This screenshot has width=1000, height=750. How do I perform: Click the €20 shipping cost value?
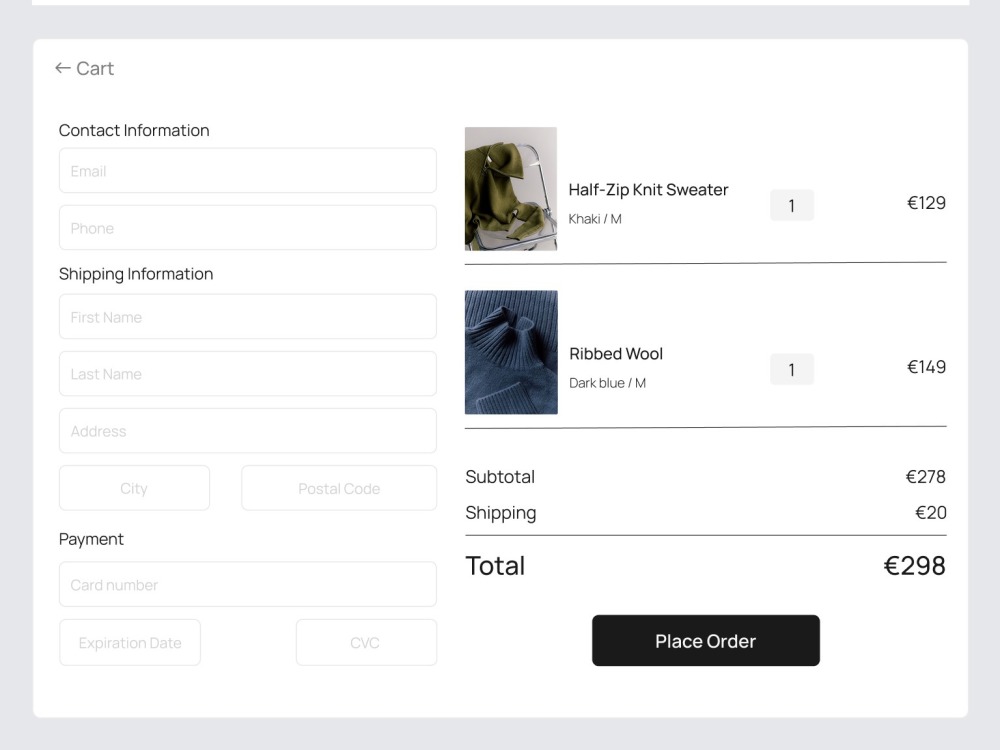(x=930, y=512)
